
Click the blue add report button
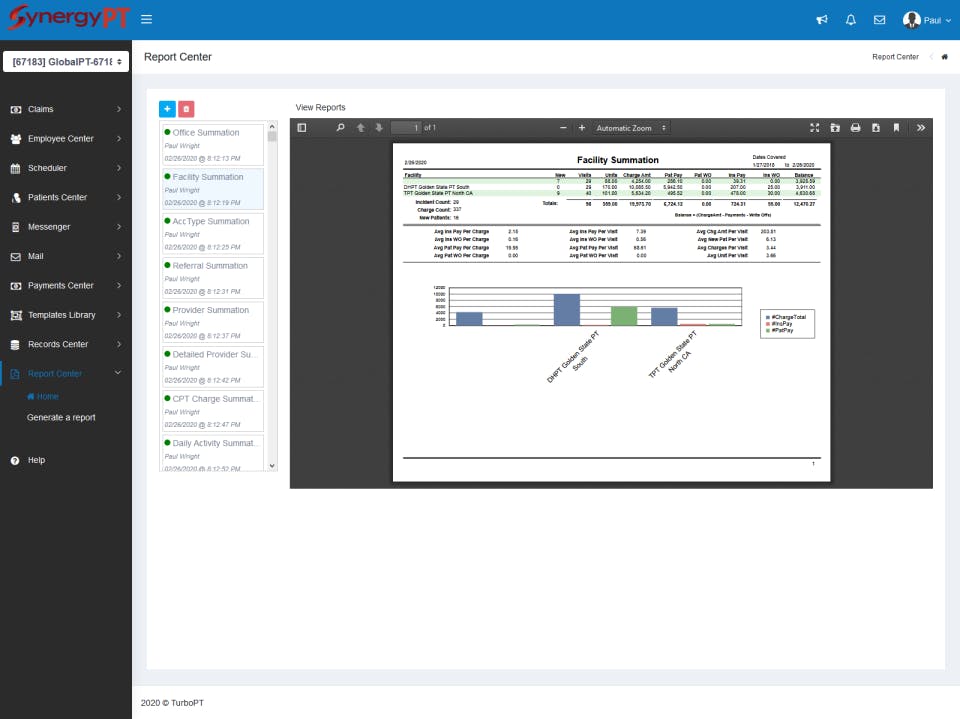click(x=167, y=108)
